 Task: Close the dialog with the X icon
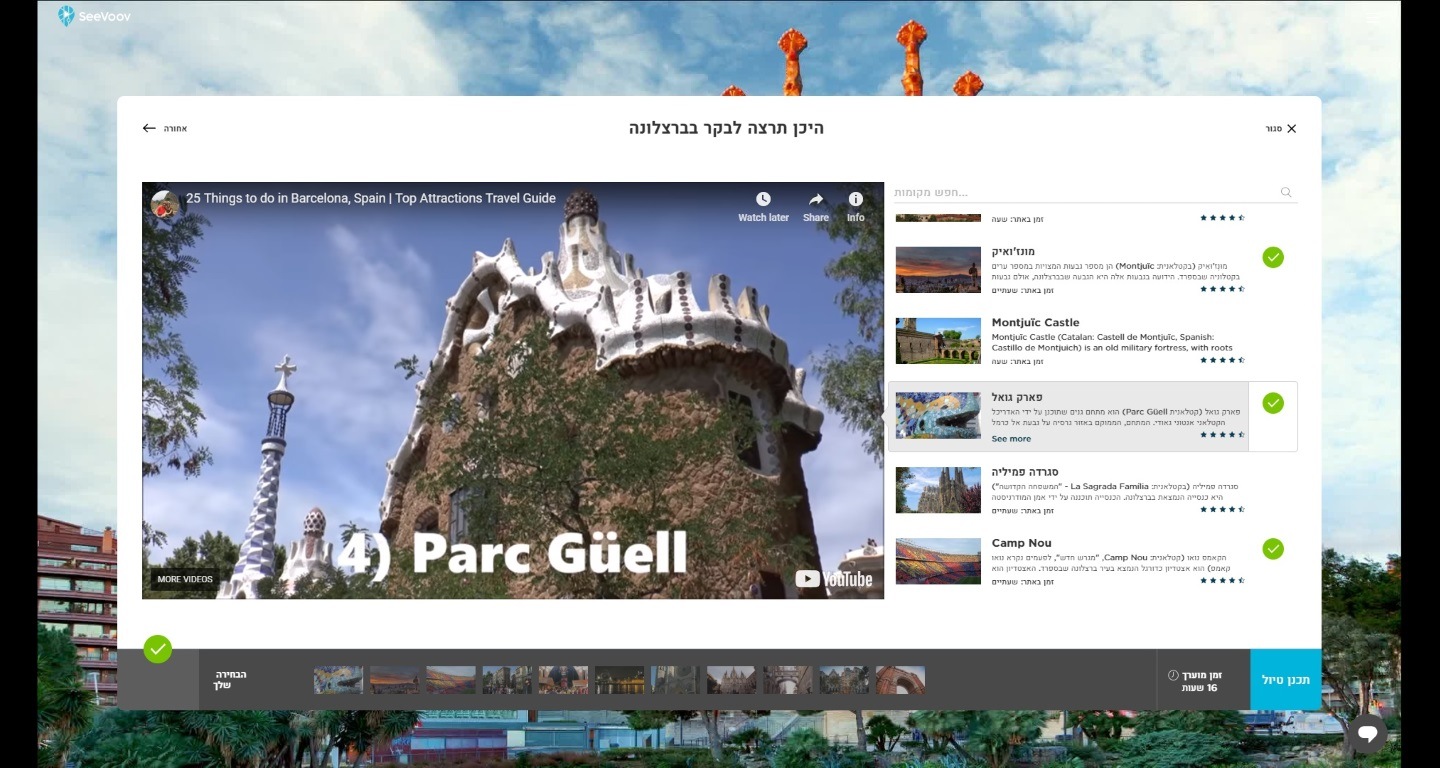tap(1291, 128)
